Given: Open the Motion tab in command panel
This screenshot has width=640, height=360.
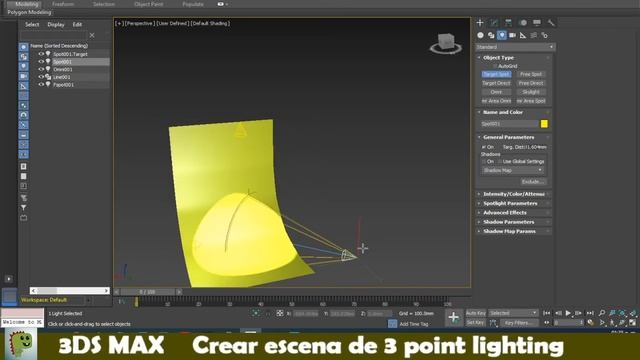Looking at the screenshot, I should coord(523,22).
